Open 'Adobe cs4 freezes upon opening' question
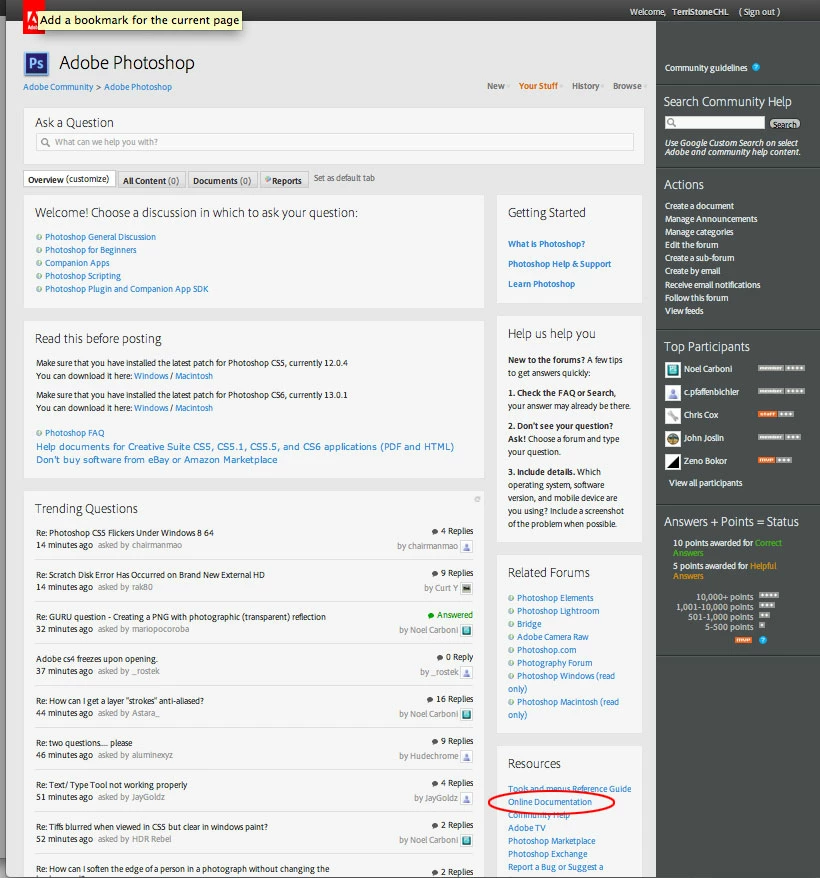This screenshot has width=820, height=878. [97, 659]
